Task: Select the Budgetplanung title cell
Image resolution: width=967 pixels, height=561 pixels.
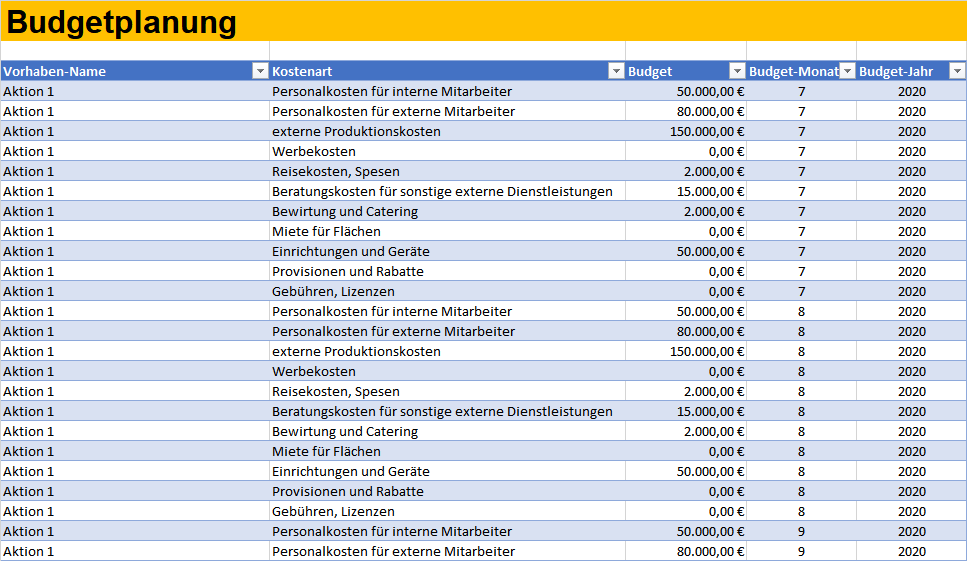Action: coord(484,22)
